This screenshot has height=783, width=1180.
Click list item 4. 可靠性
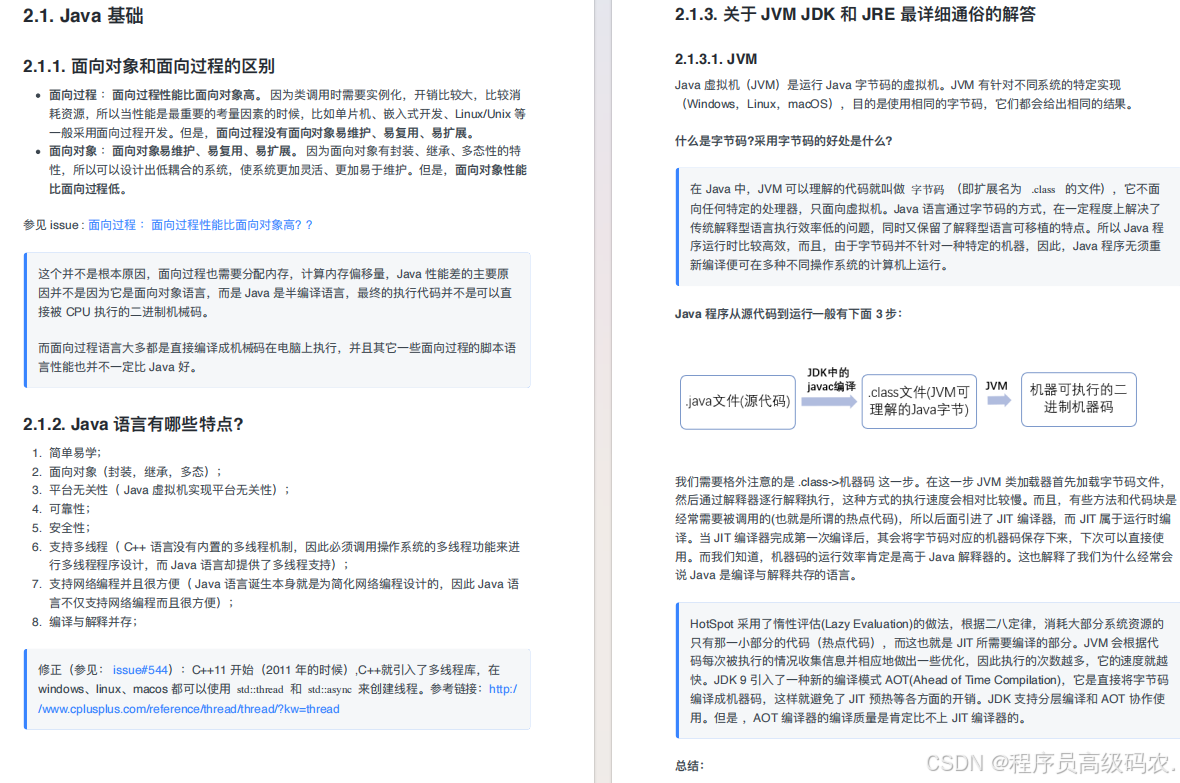[x=60, y=509]
